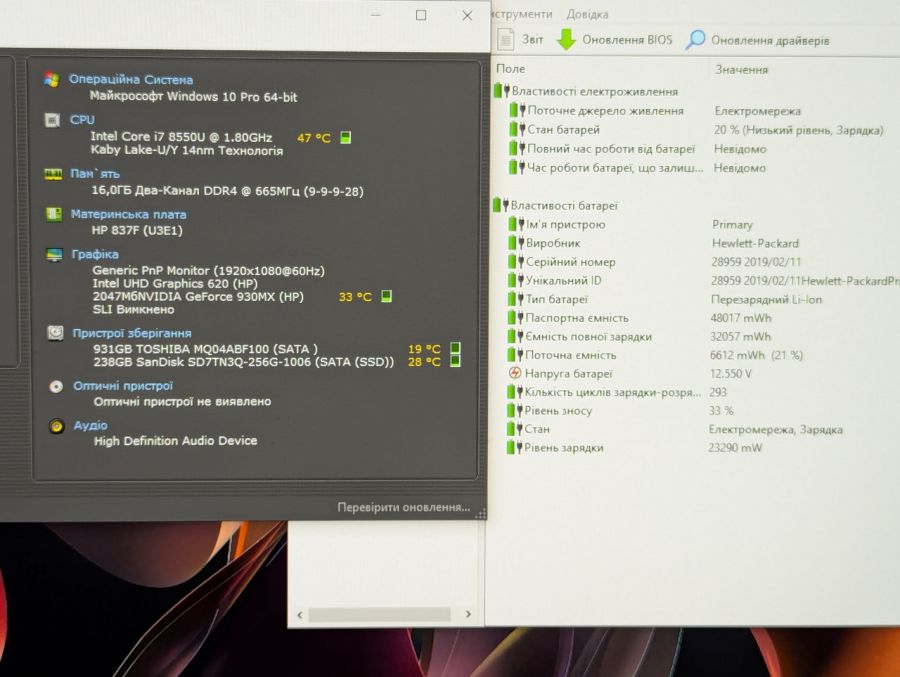Select the Поточна ємність row
Screen dimensions: 900x677
point(698,355)
